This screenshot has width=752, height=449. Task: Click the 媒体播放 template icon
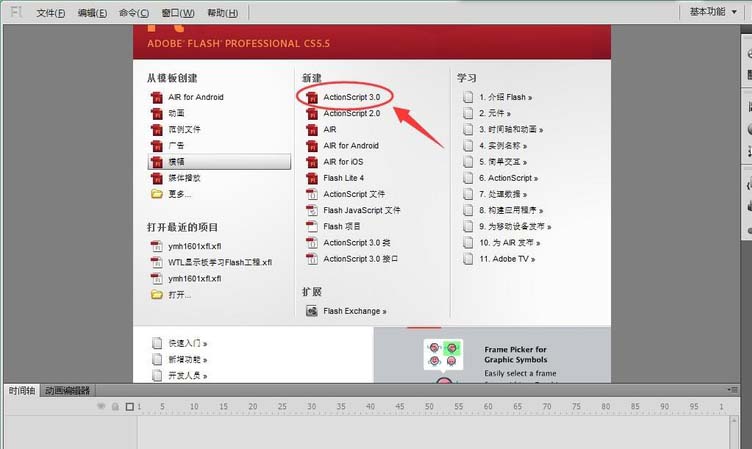(x=157, y=178)
